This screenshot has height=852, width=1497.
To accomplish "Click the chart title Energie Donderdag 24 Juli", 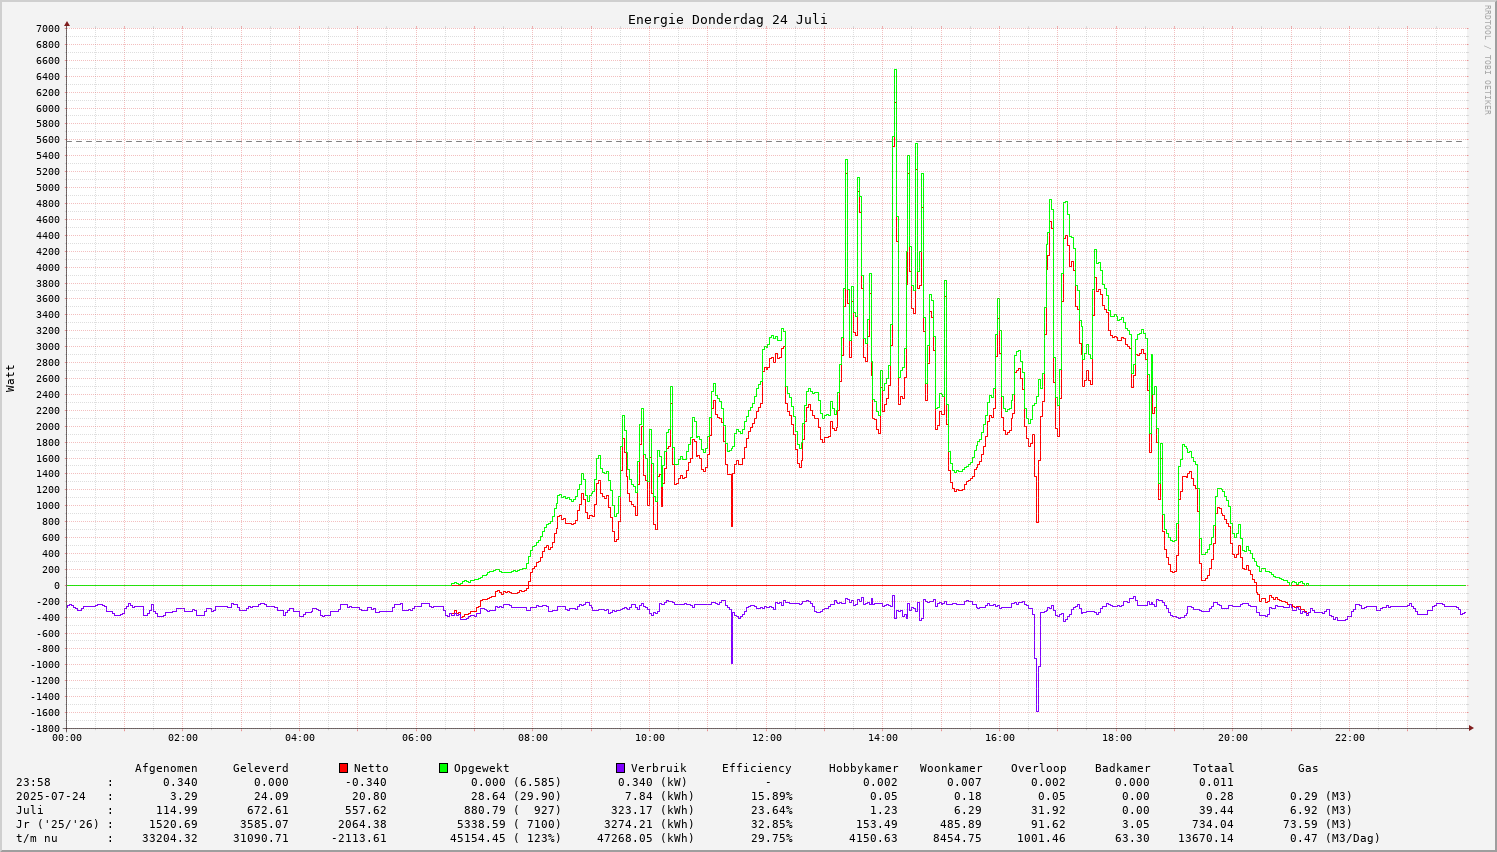I will [x=727, y=19].
